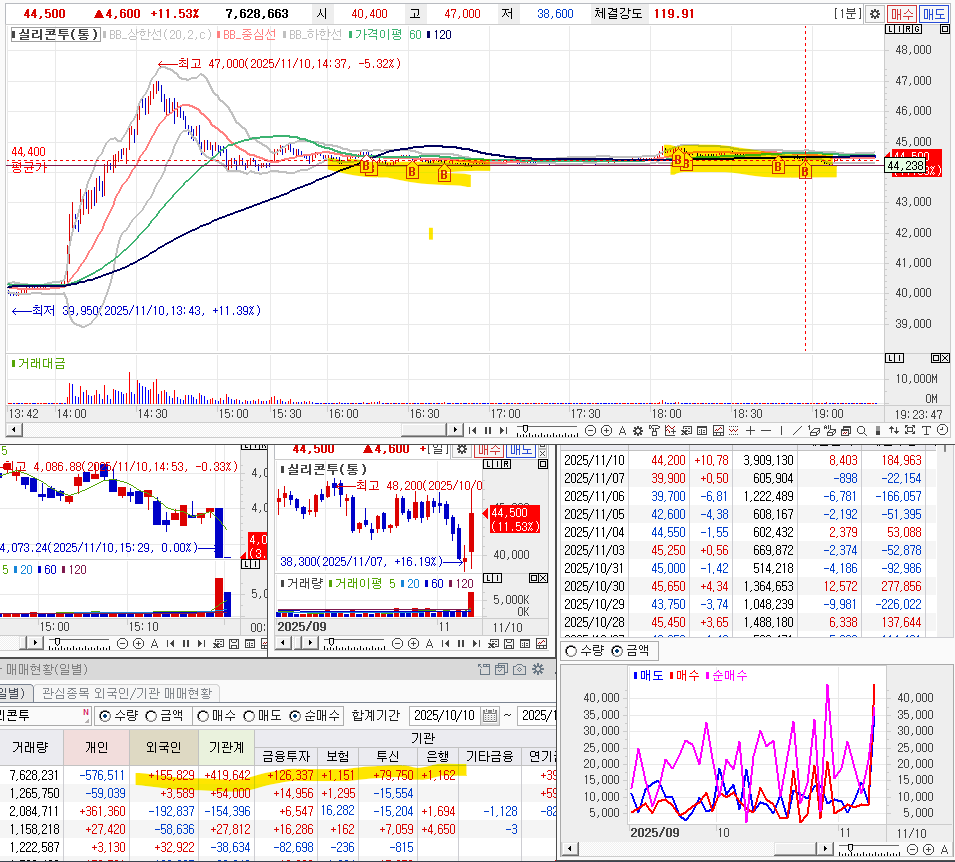Pause main chart playback
This screenshot has height=862, width=955.
488,431
